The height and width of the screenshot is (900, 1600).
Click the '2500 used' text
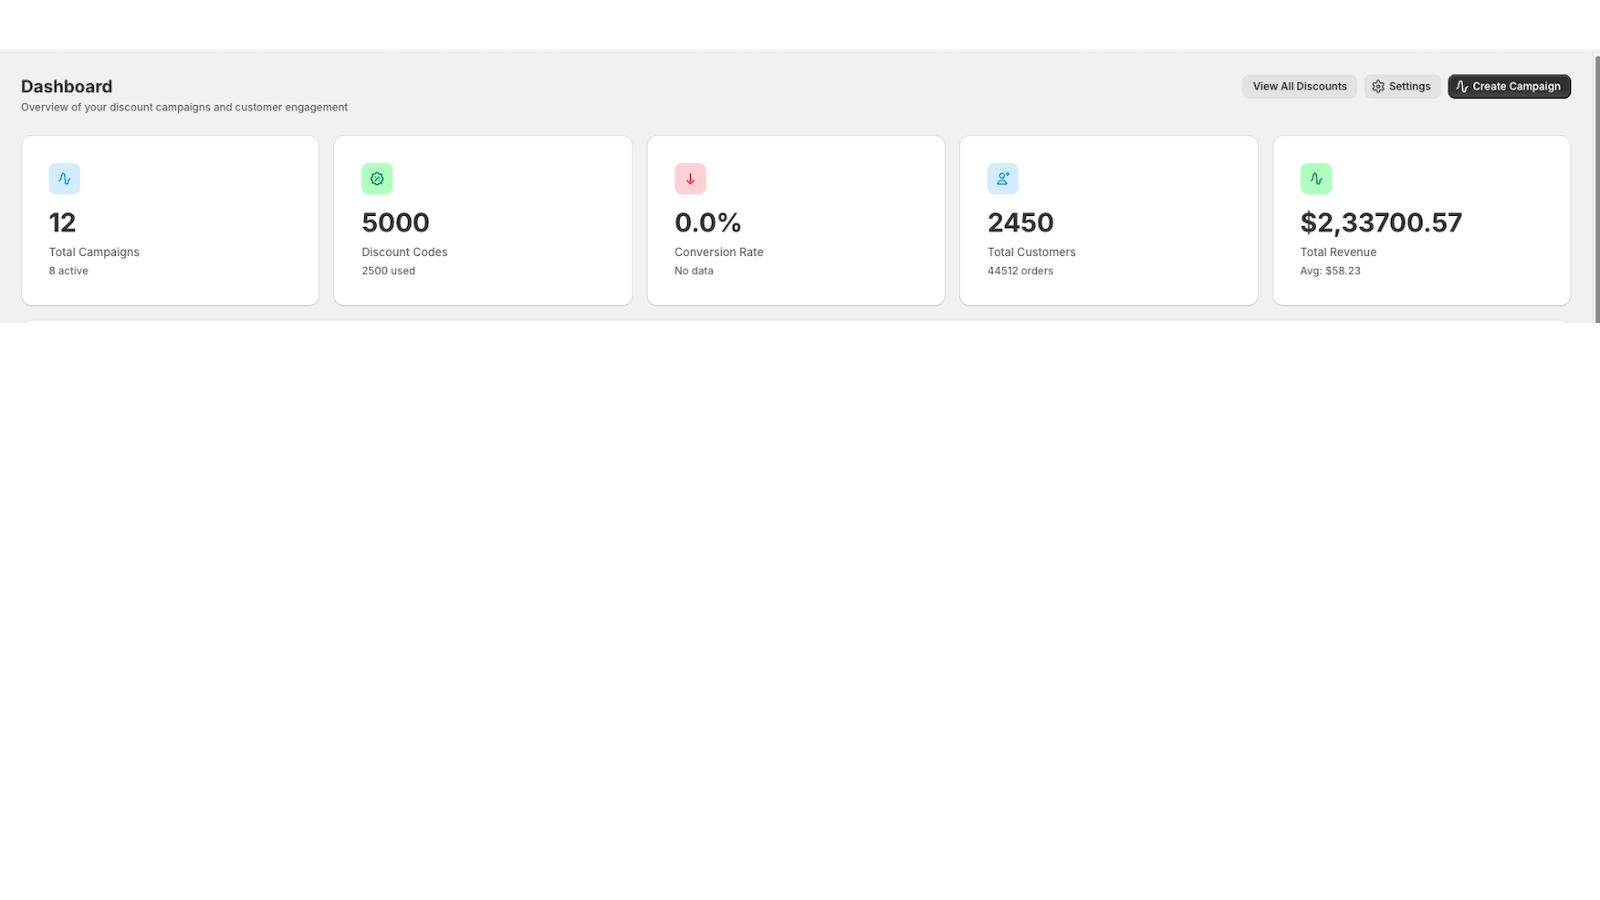coord(388,271)
